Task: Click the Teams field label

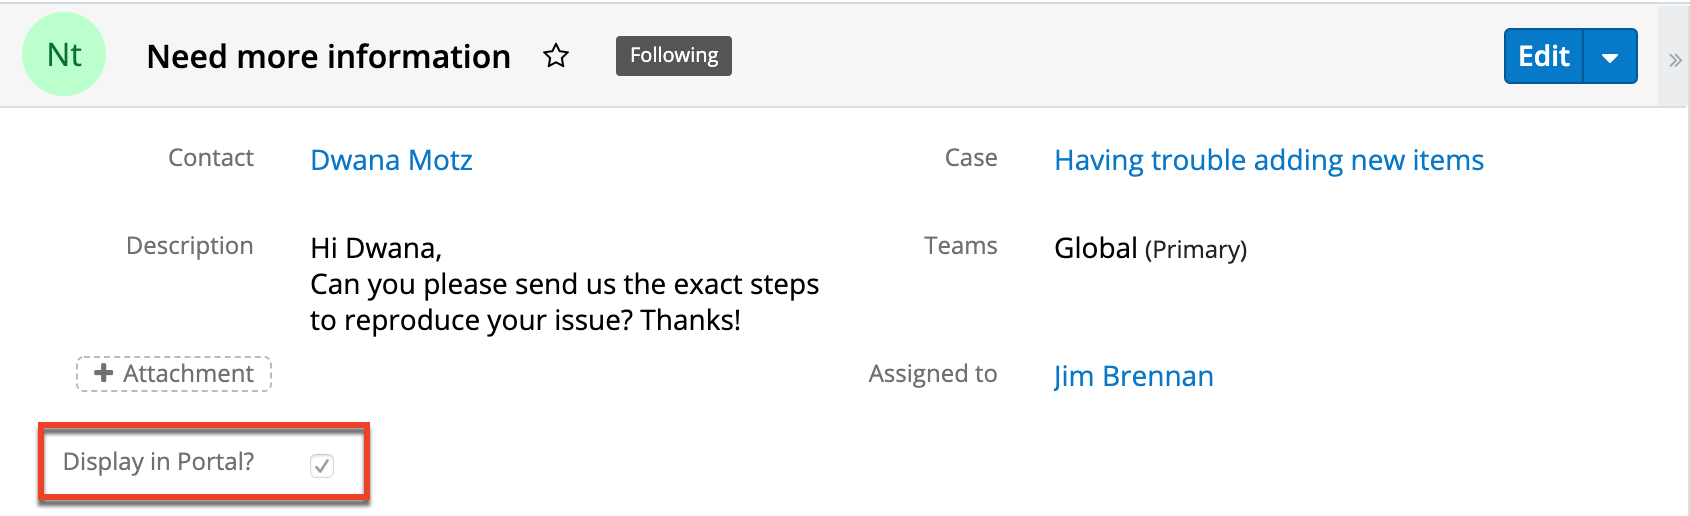Action: 960,246
